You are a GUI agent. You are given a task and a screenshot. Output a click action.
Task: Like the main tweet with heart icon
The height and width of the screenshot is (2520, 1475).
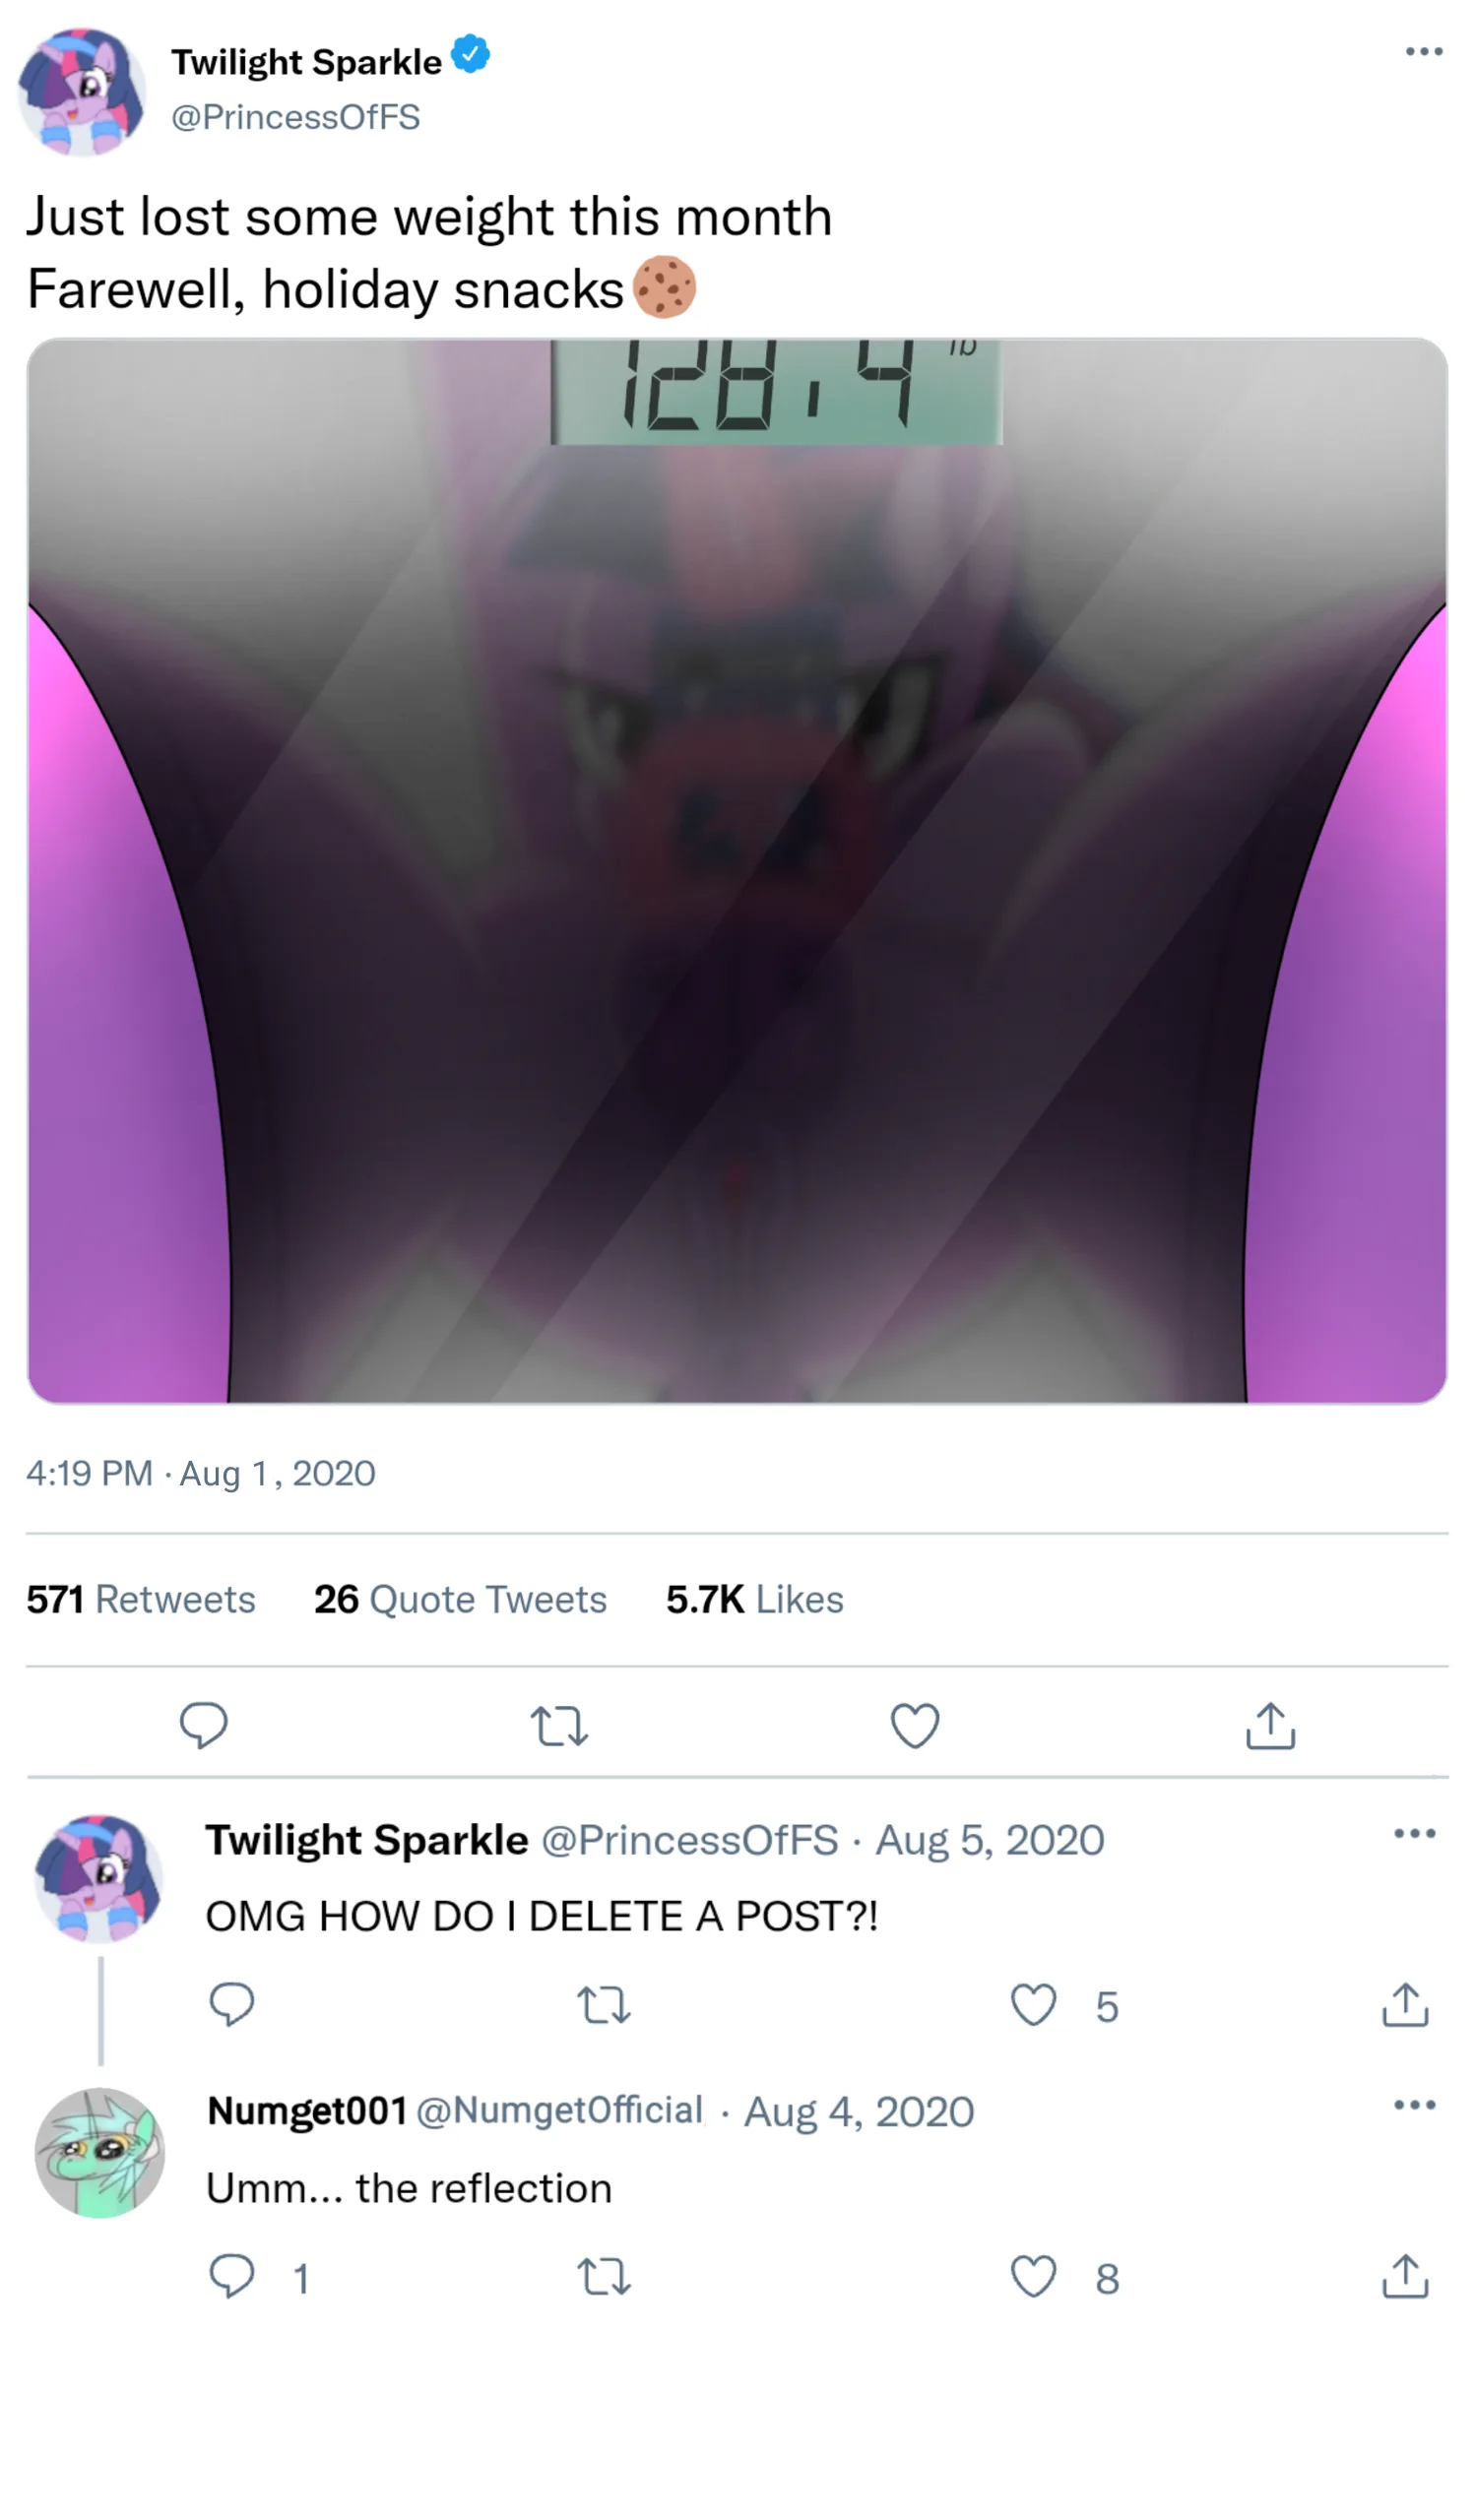tap(915, 1725)
